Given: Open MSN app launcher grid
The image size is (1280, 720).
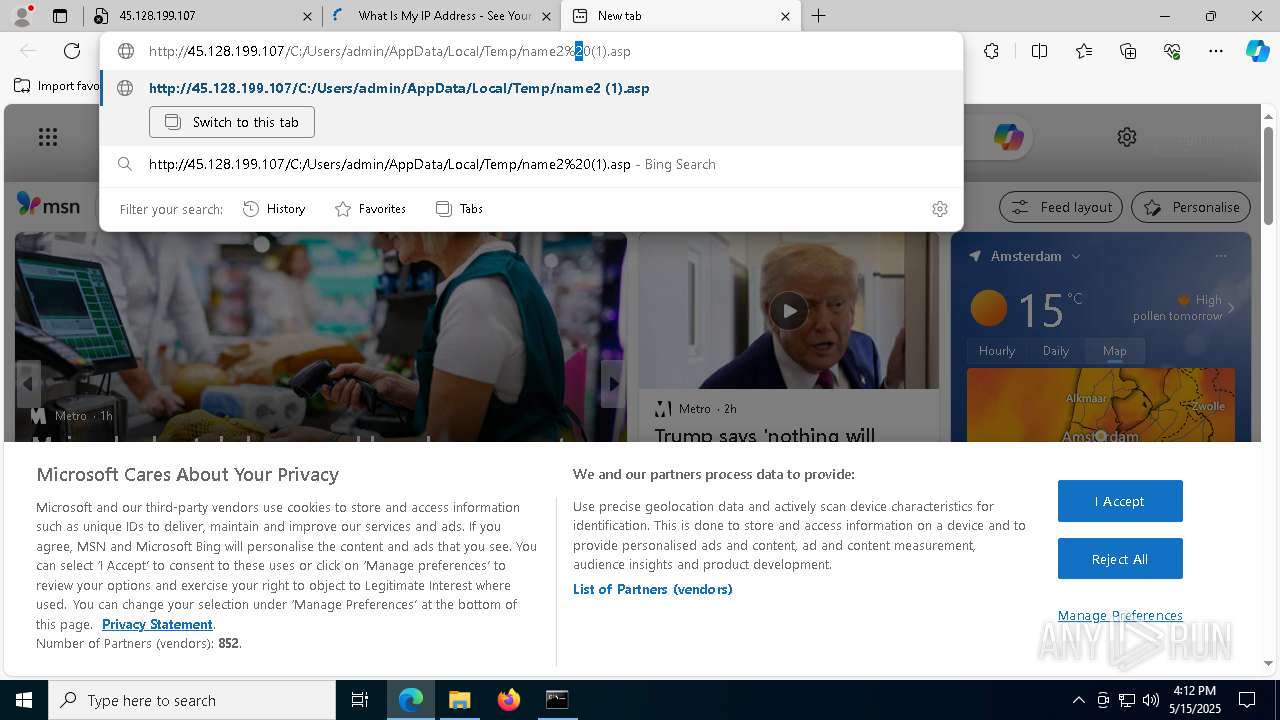Looking at the screenshot, I should (x=48, y=137).
